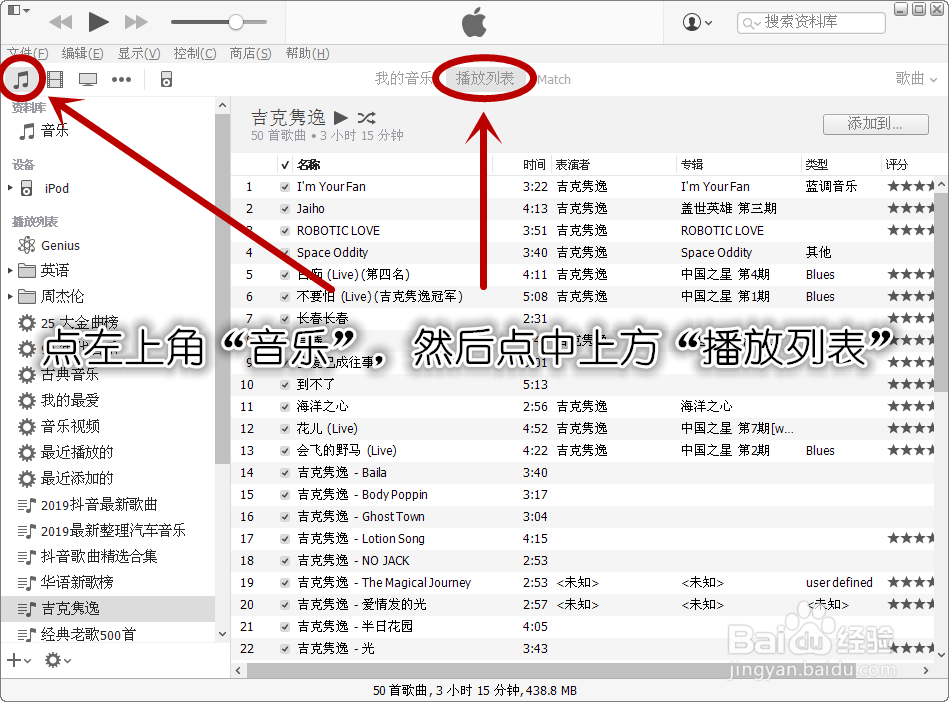
Task: Open the 编辑(E) menu
Action: (x=82, y=54)
